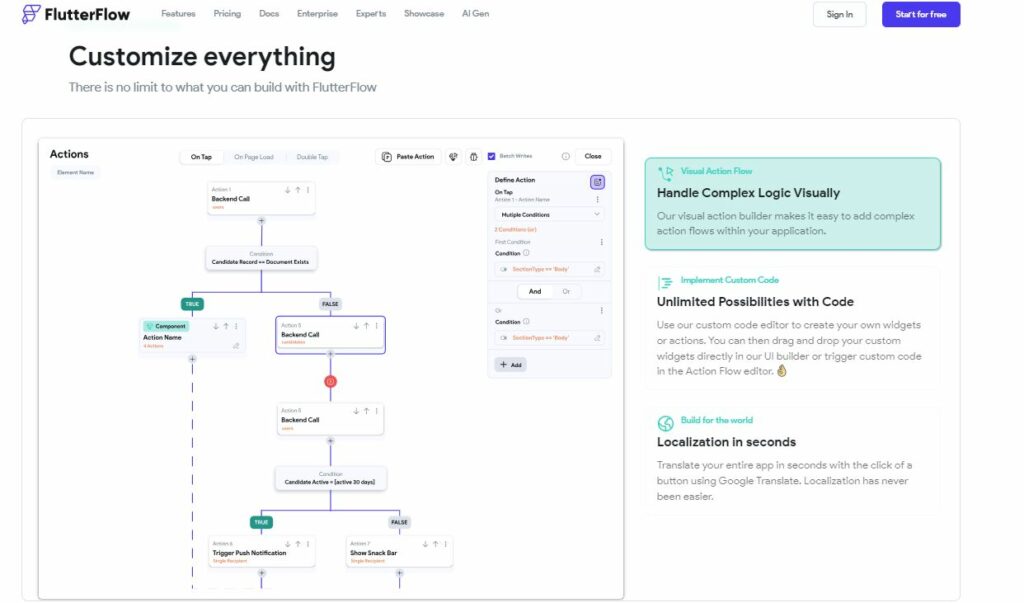The image size is (1024, 603).
Task: Open the Multiple Conditions dropdown
Action: click(549, 214)
